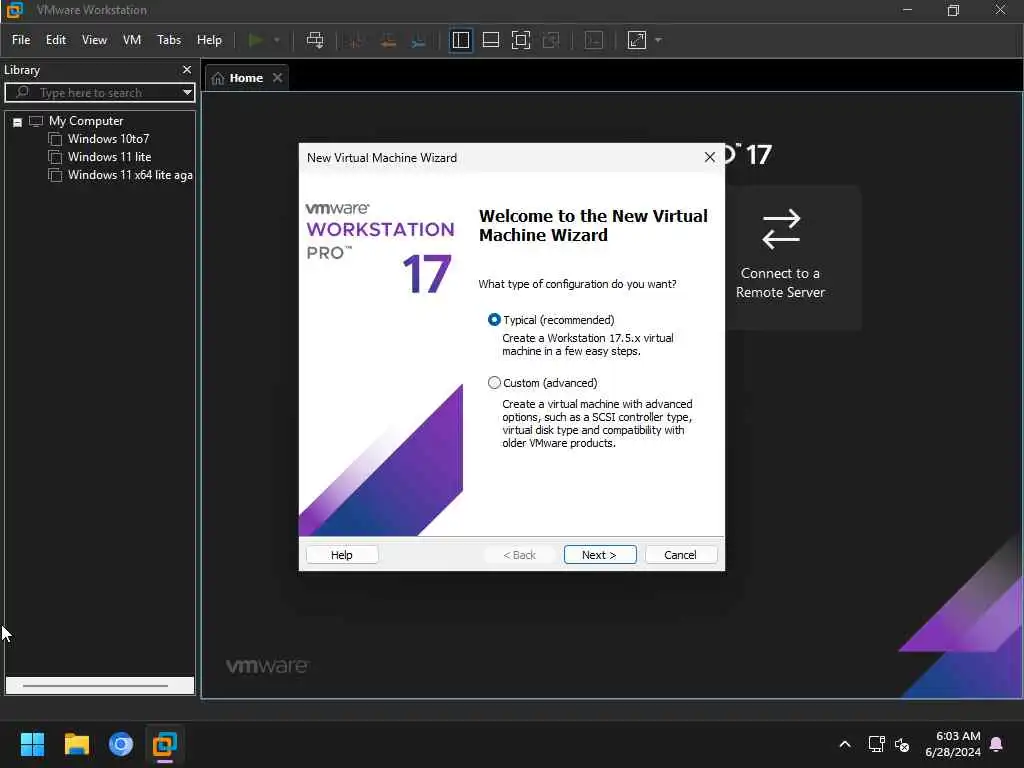Collapse the My Computer tree node
The image size is (1024, 768).
[18, 122]
